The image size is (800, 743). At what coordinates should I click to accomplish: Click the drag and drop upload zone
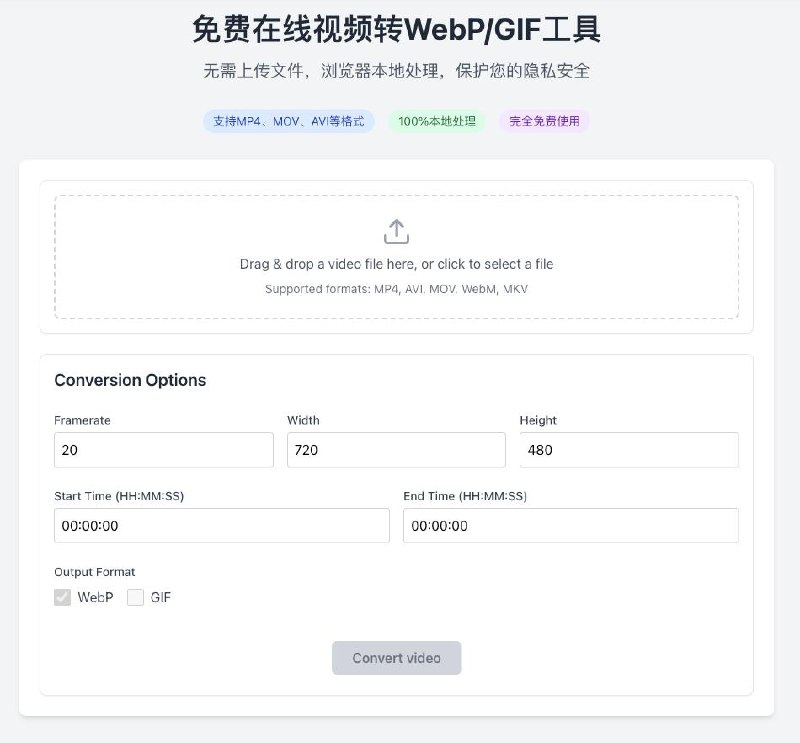396,256
